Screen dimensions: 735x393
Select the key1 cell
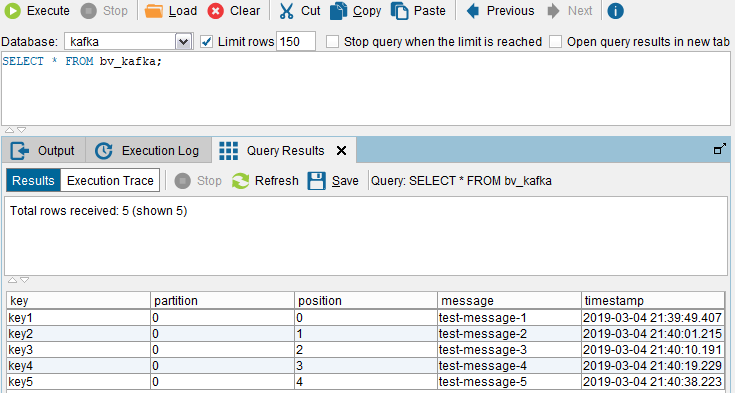(x=78, y=318)
